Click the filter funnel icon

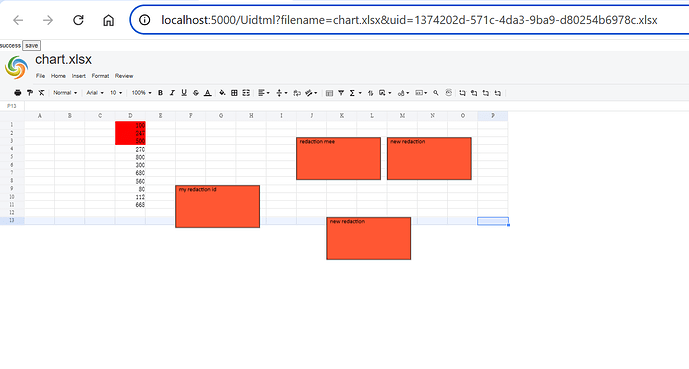[x=341, y=93]
